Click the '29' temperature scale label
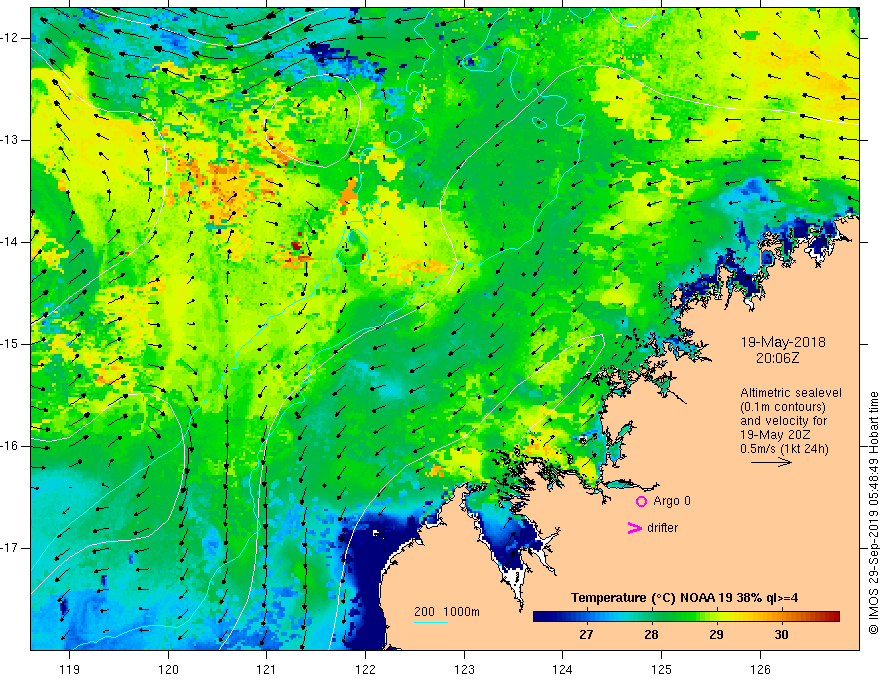The height and width of the screenshot is (680, 880). point(716,635)
